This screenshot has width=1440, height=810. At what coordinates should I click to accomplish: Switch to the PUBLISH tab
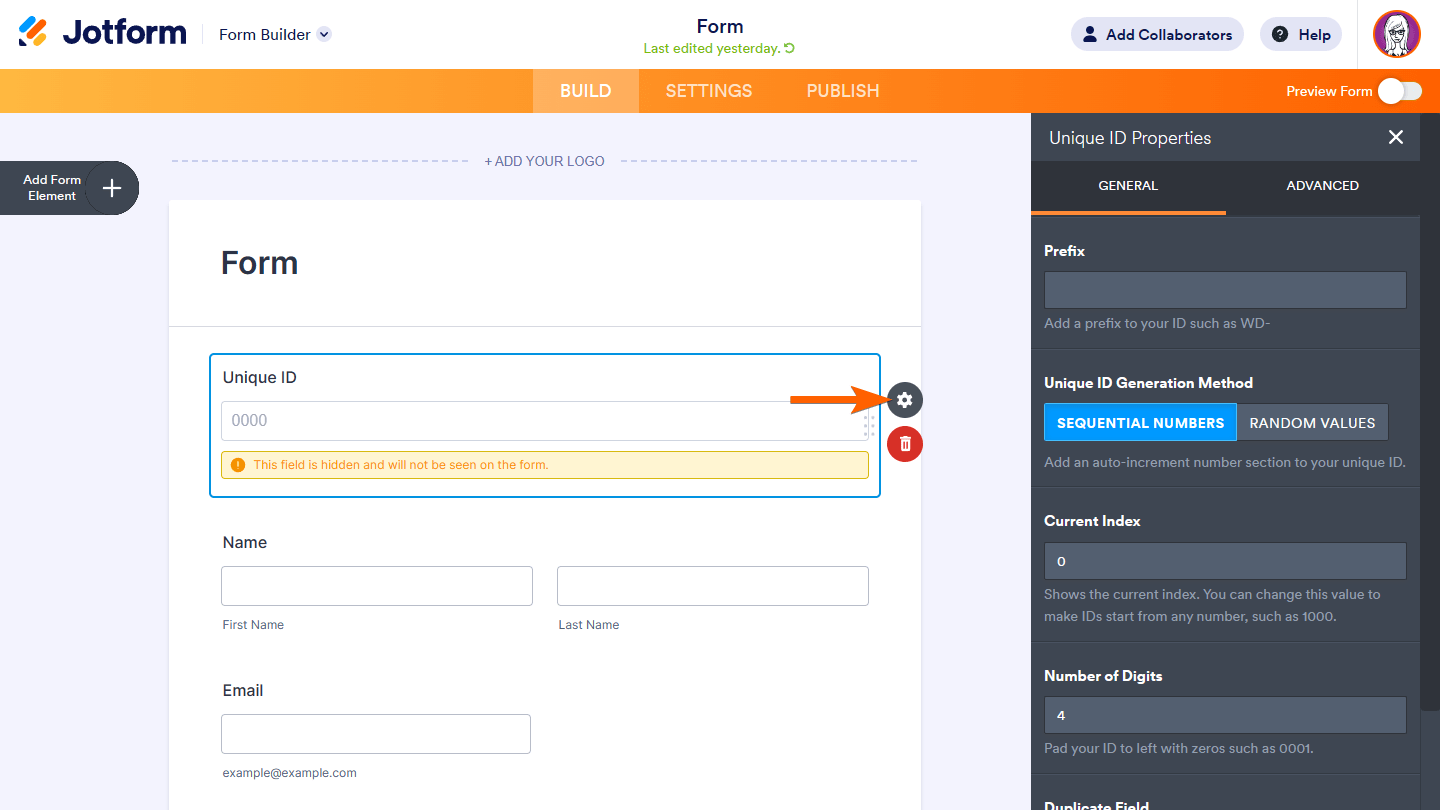pos(843,91)
